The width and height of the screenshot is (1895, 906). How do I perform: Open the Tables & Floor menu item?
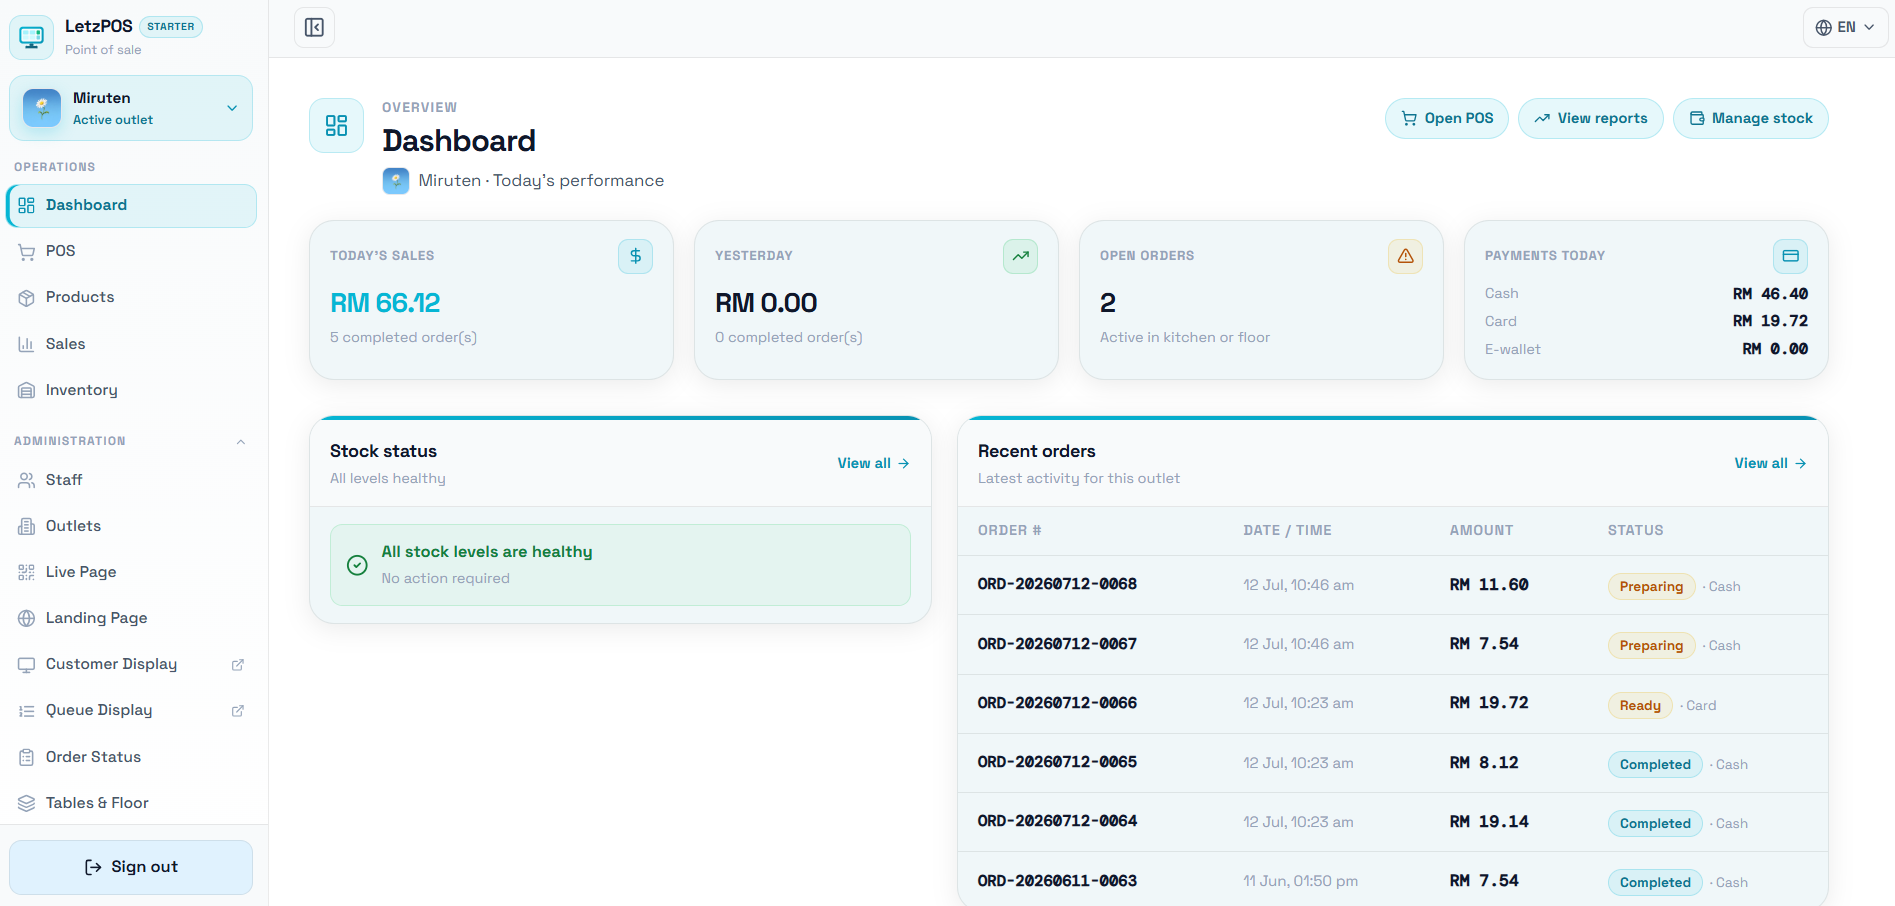tap(131, 803)
